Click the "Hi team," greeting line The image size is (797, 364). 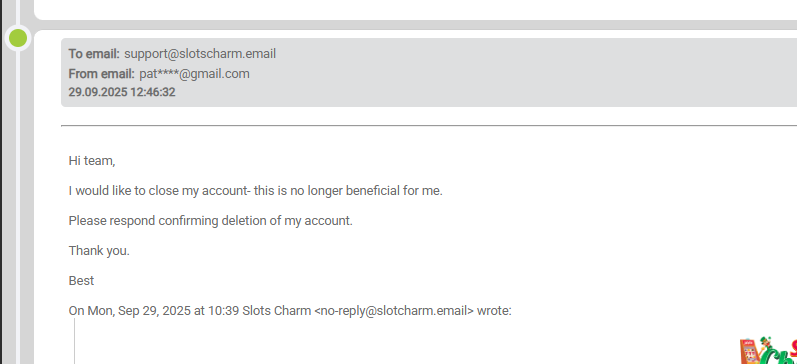(x=92, y=161)
